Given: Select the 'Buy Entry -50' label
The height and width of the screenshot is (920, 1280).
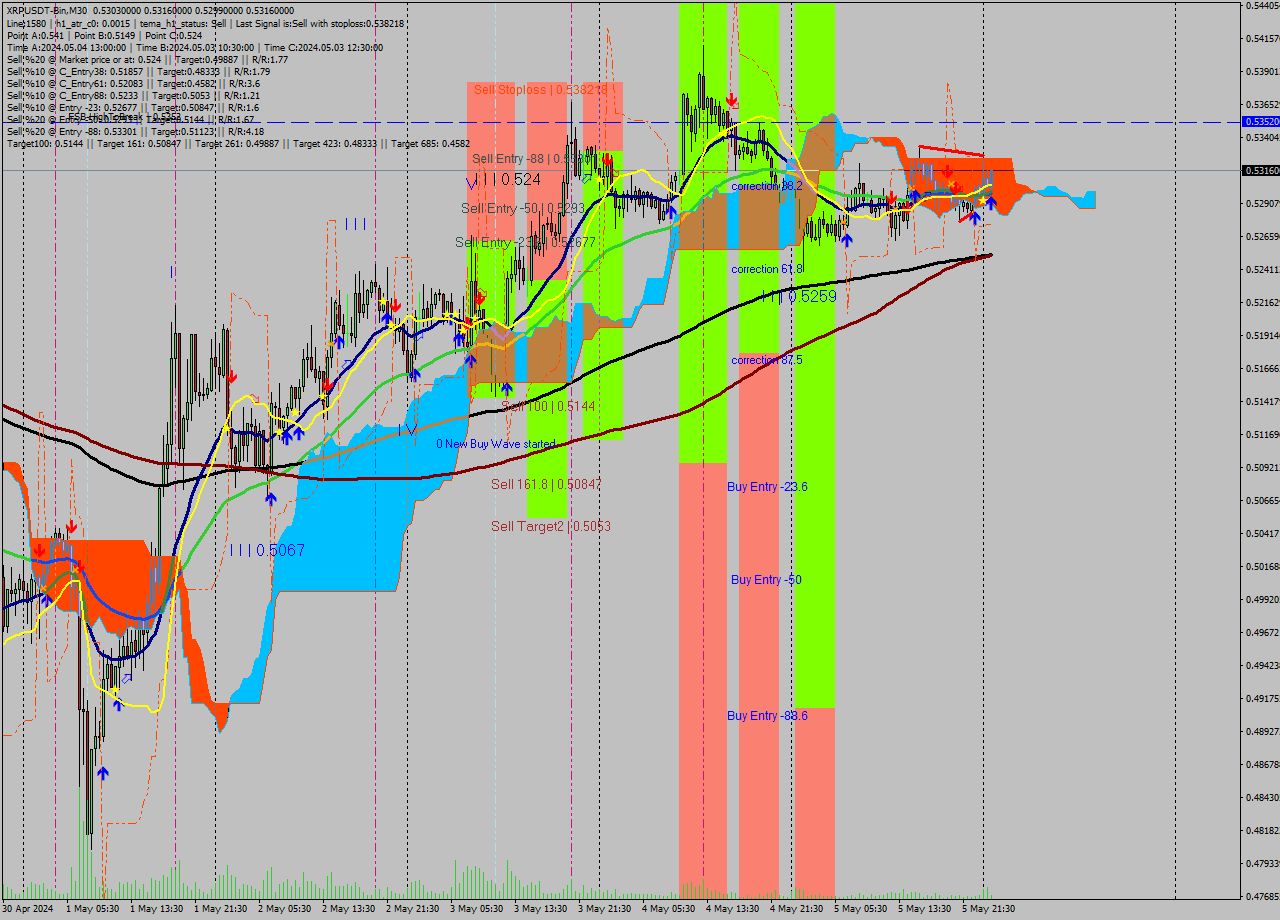Looking at the screenshot, I should (x=766, y=580).
